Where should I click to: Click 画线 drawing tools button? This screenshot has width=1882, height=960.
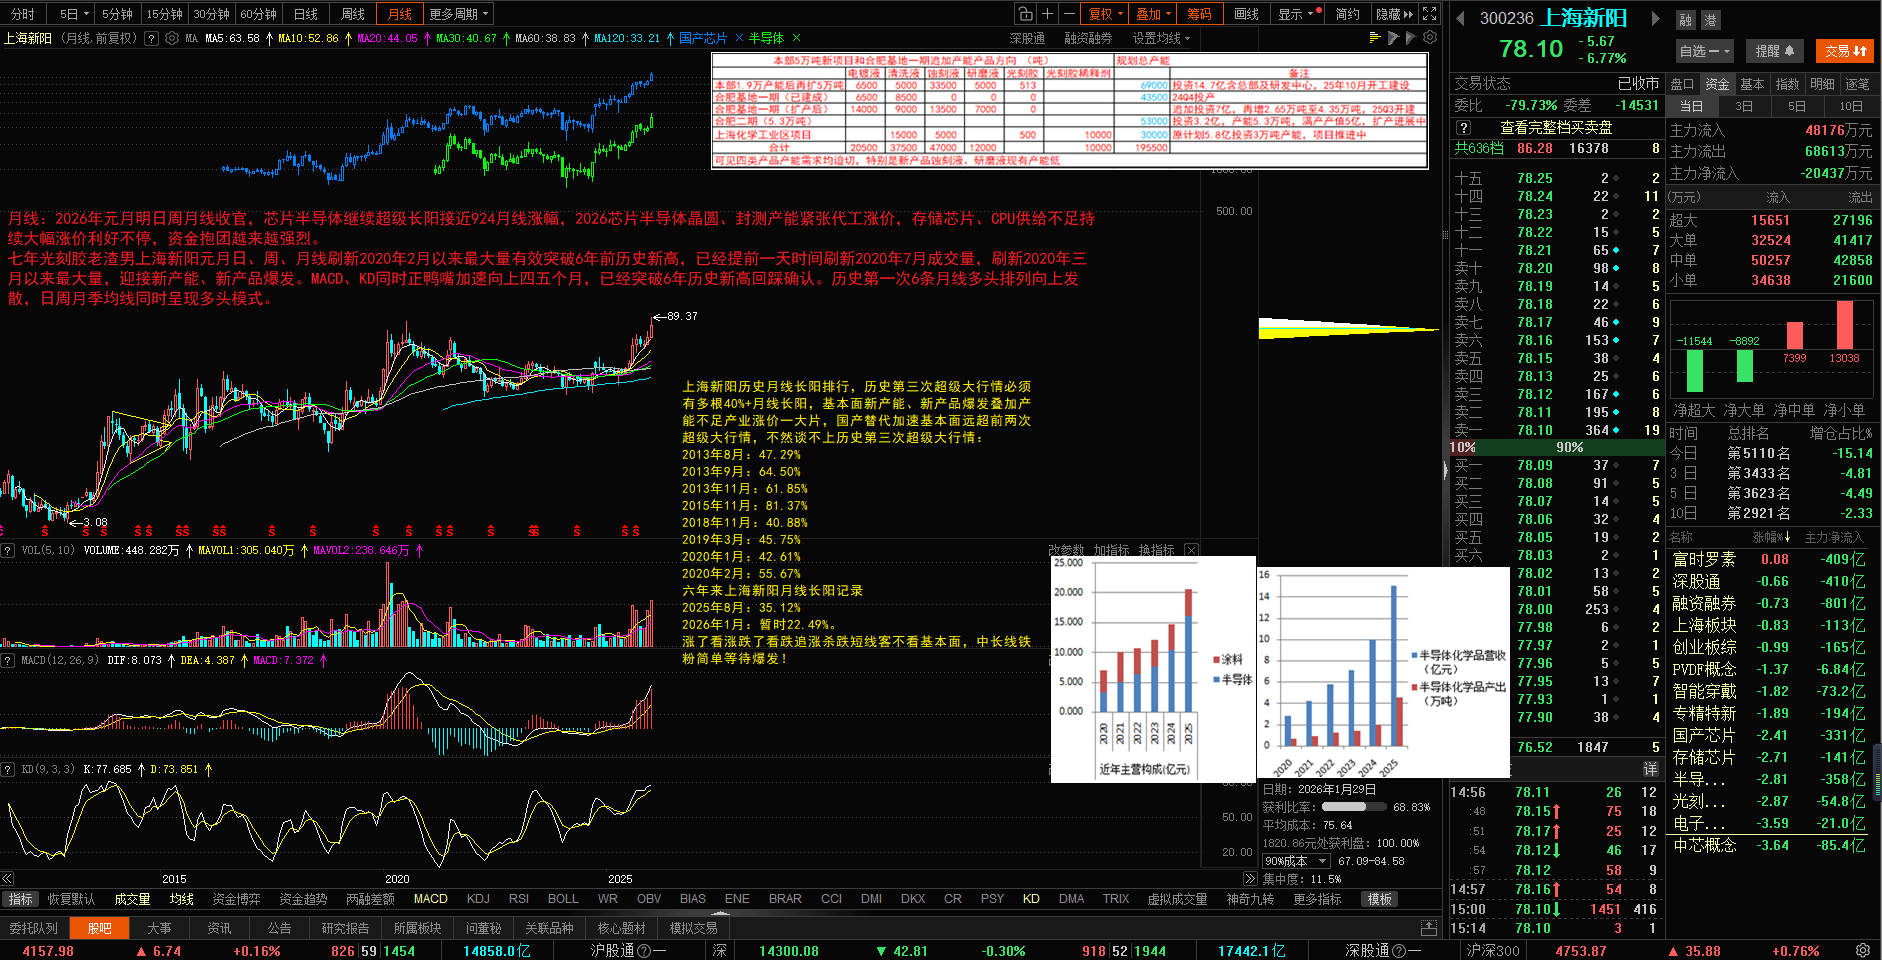(1247, 14)
